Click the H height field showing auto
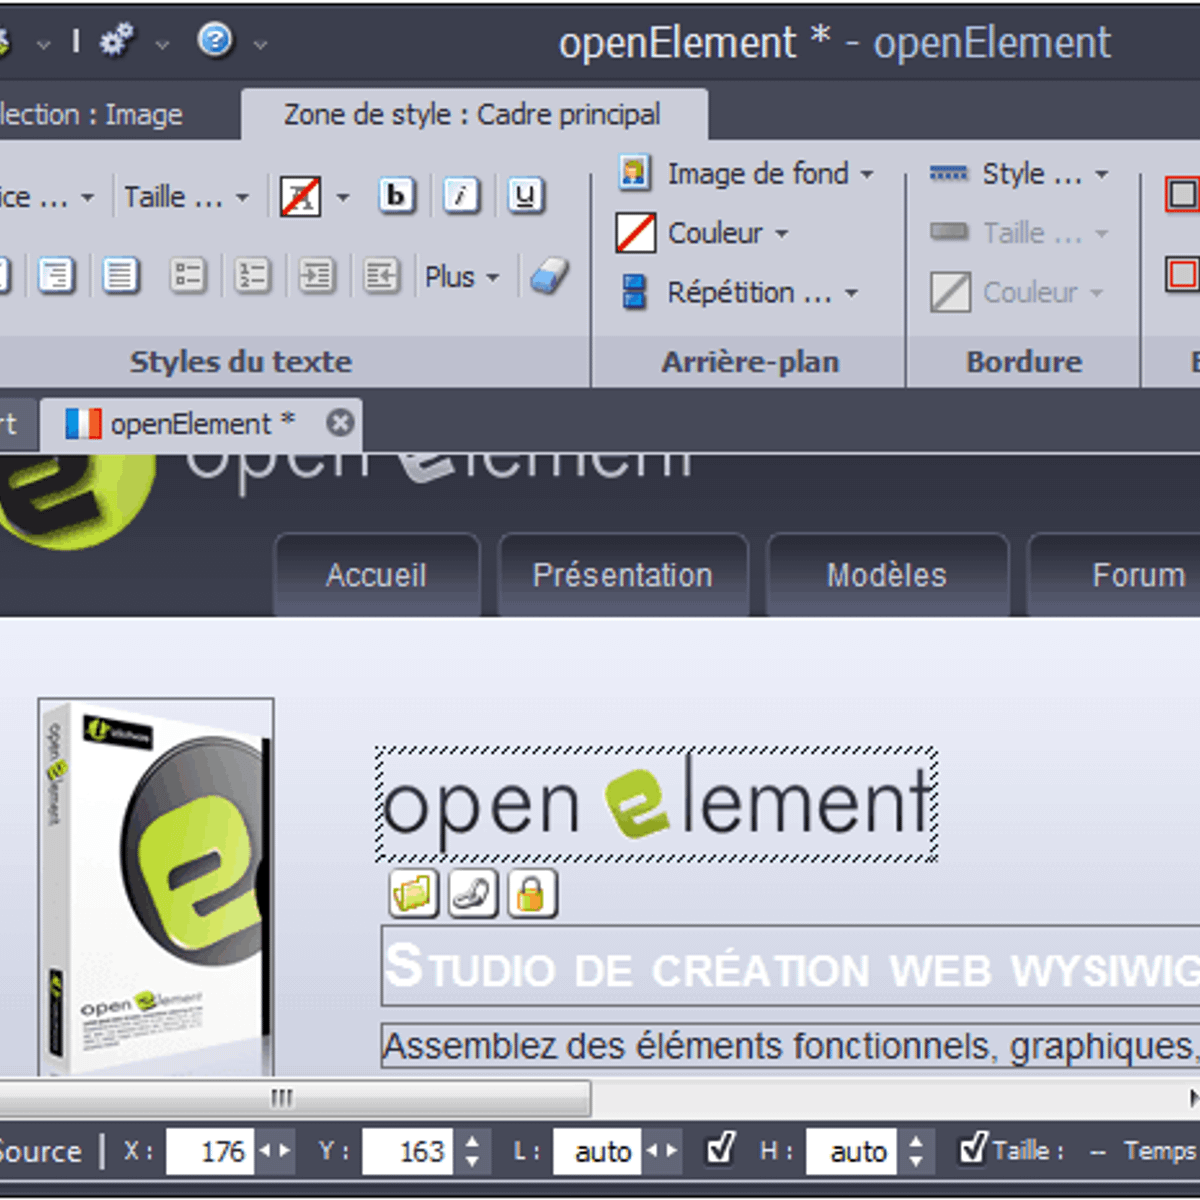The image size is (1200, 1200). pyautogui.click(x=851, y=1151)
